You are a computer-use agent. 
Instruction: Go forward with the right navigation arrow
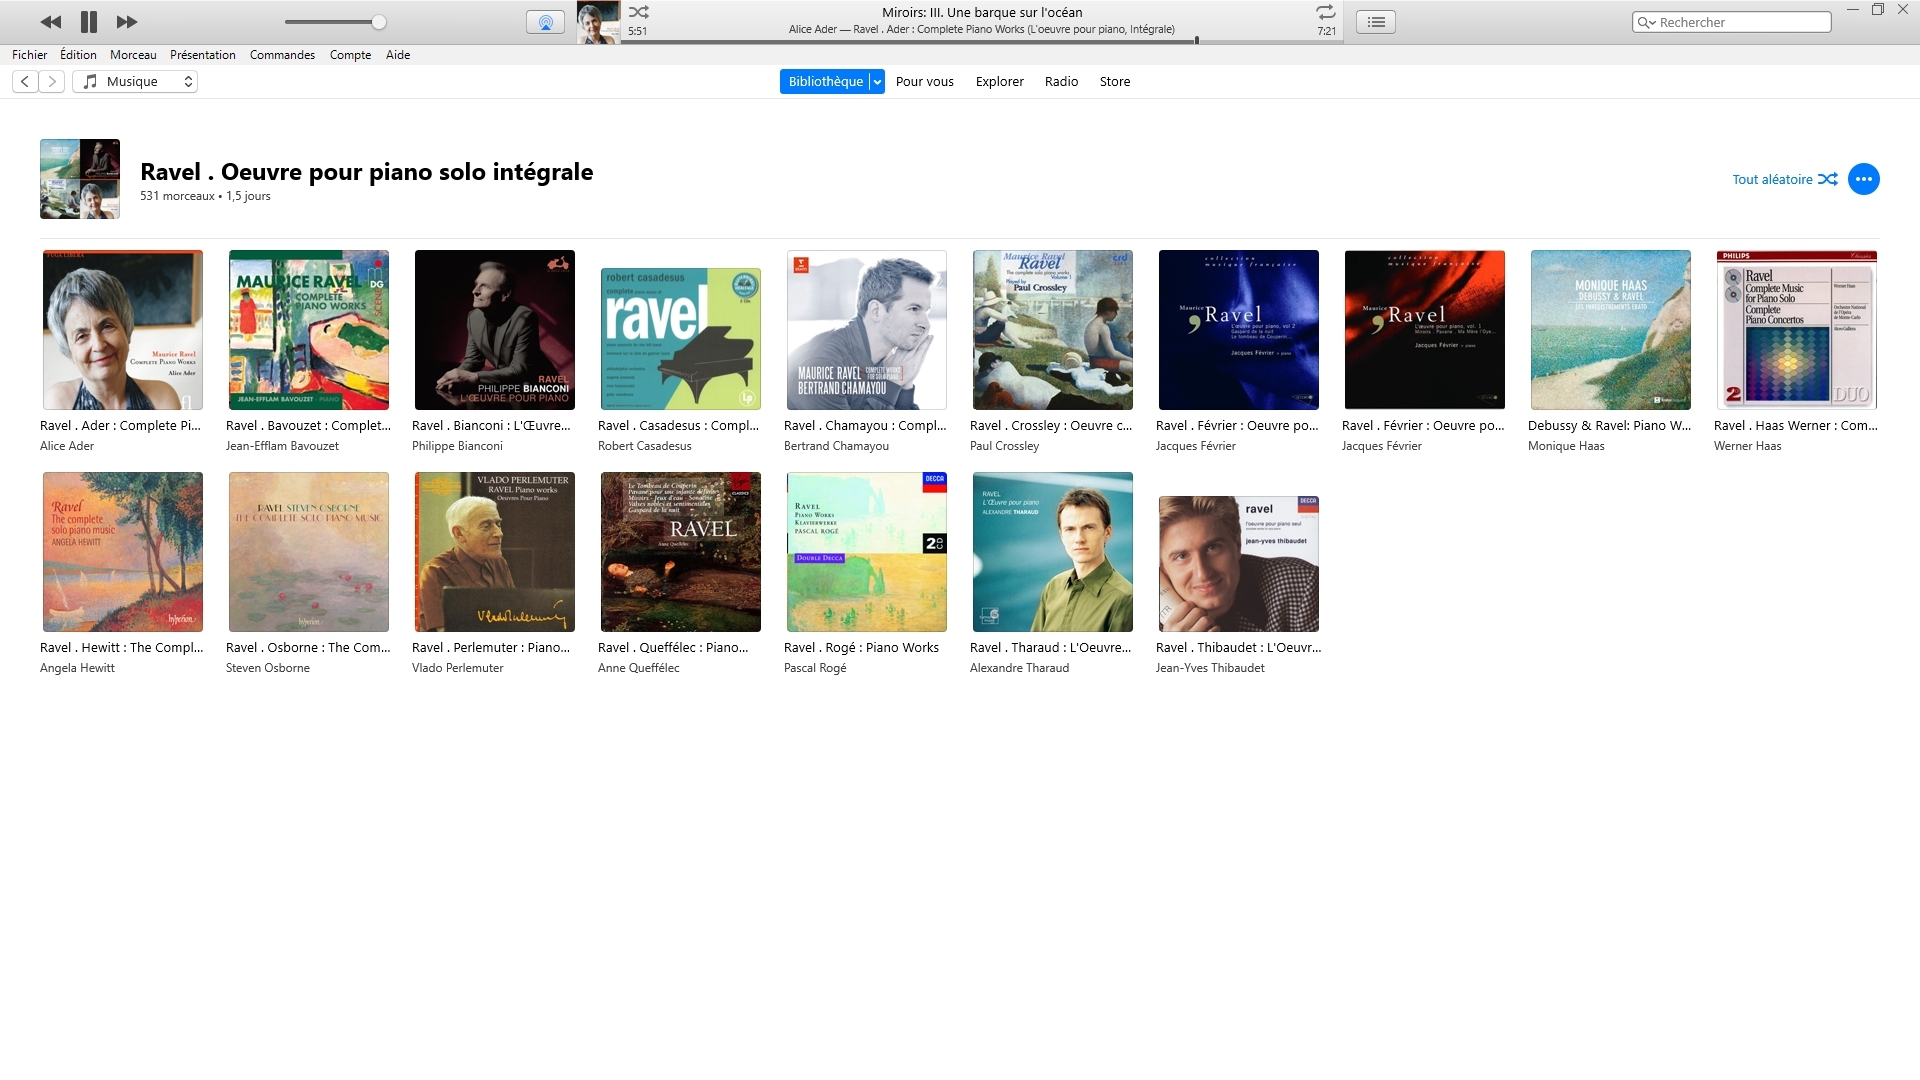(52, 82)
